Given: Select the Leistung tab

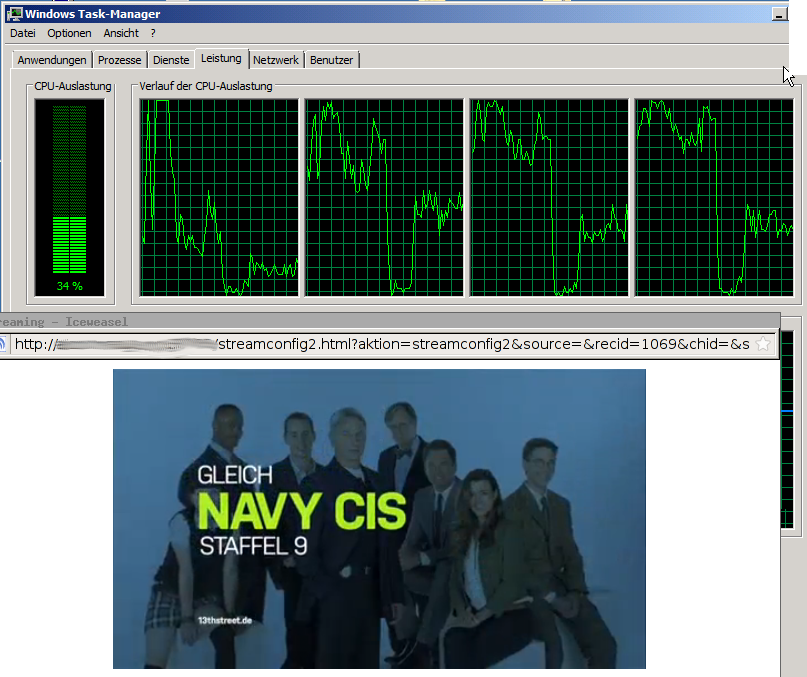Looking at the screenshot, I should 221,59.
